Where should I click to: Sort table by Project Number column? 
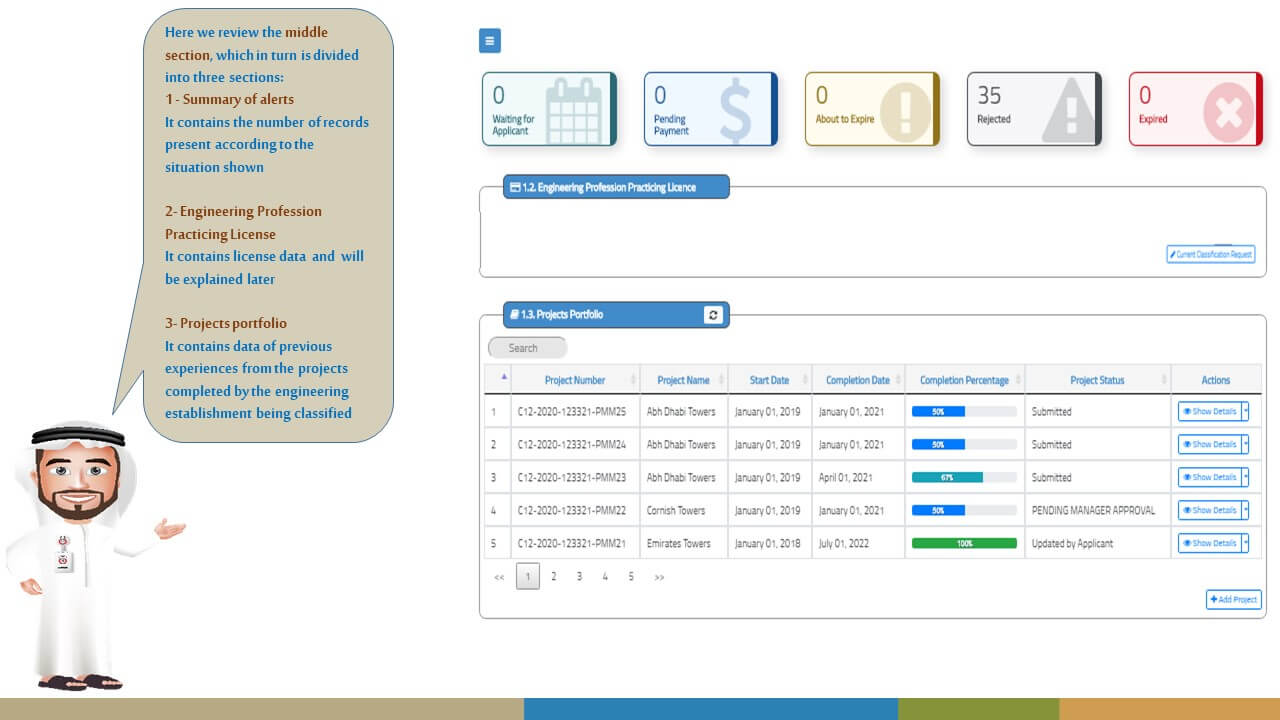[x=575, y=380]
